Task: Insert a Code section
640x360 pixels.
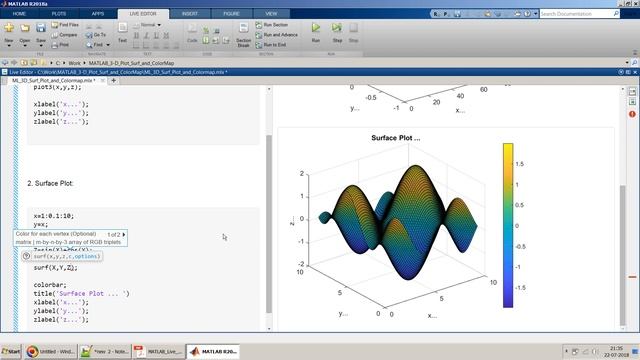Action: tap(192, 33)
